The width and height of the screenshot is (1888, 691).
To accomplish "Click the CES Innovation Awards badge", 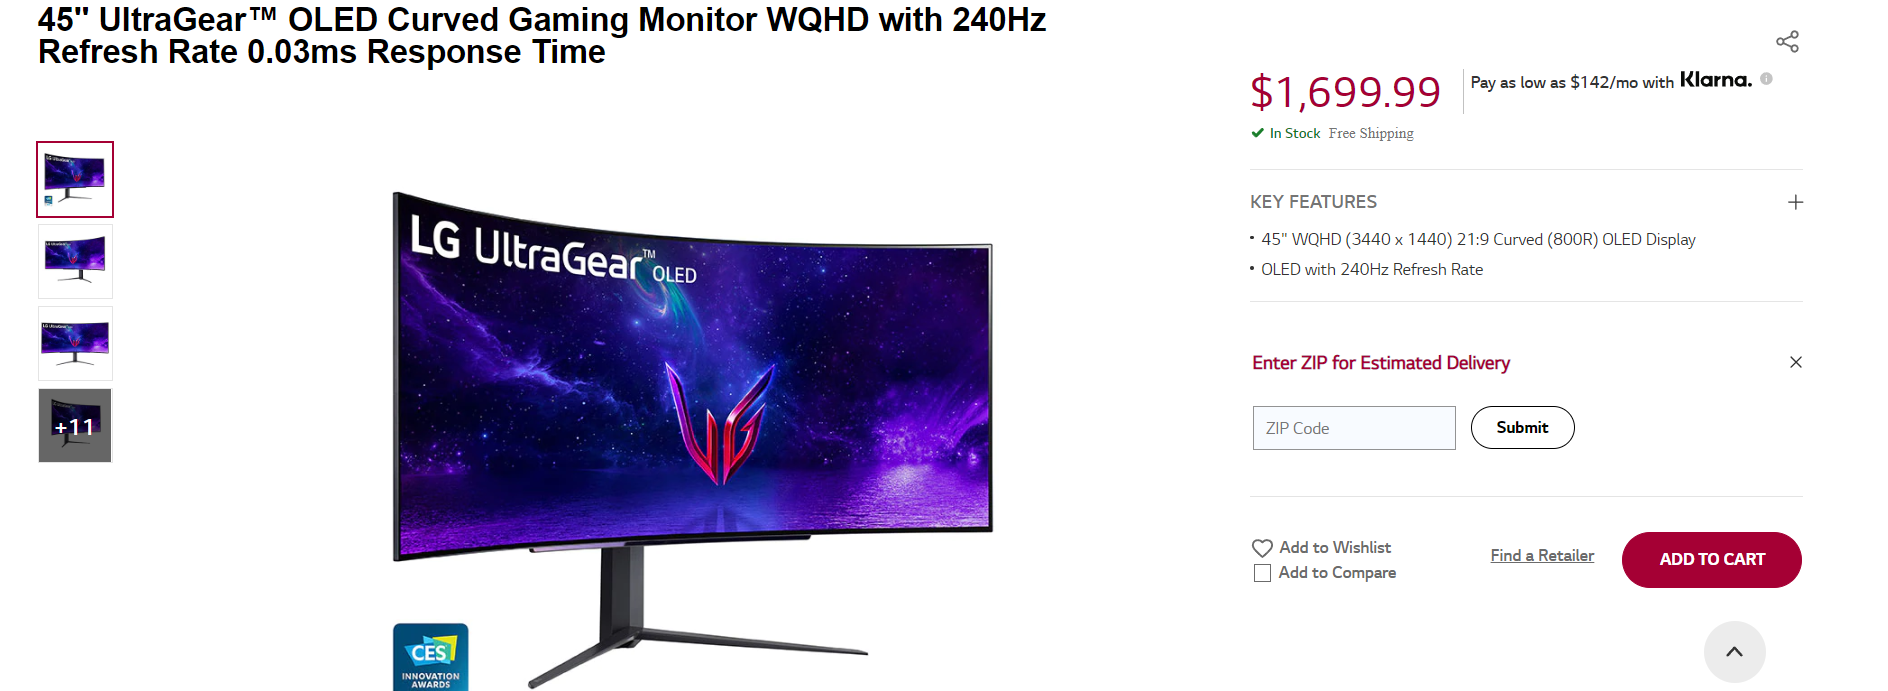I will pyautogui.click(x=431, y=657).
